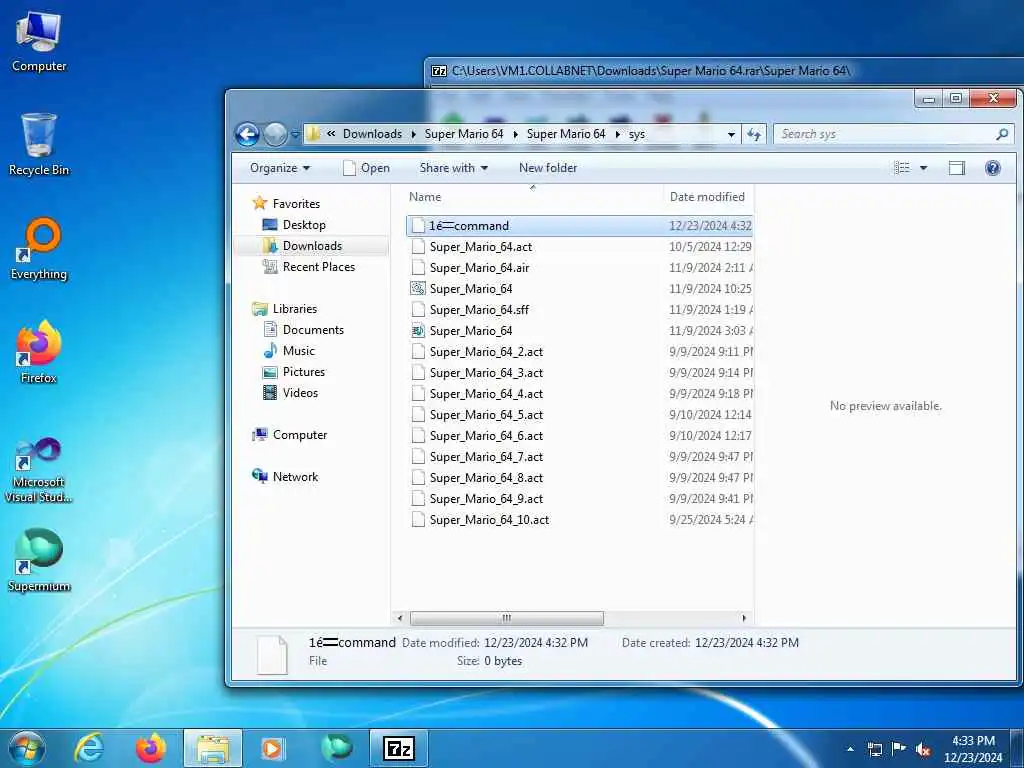
Task: Switch to Windows Explorer taskbar button
Action: pos(213,748)
